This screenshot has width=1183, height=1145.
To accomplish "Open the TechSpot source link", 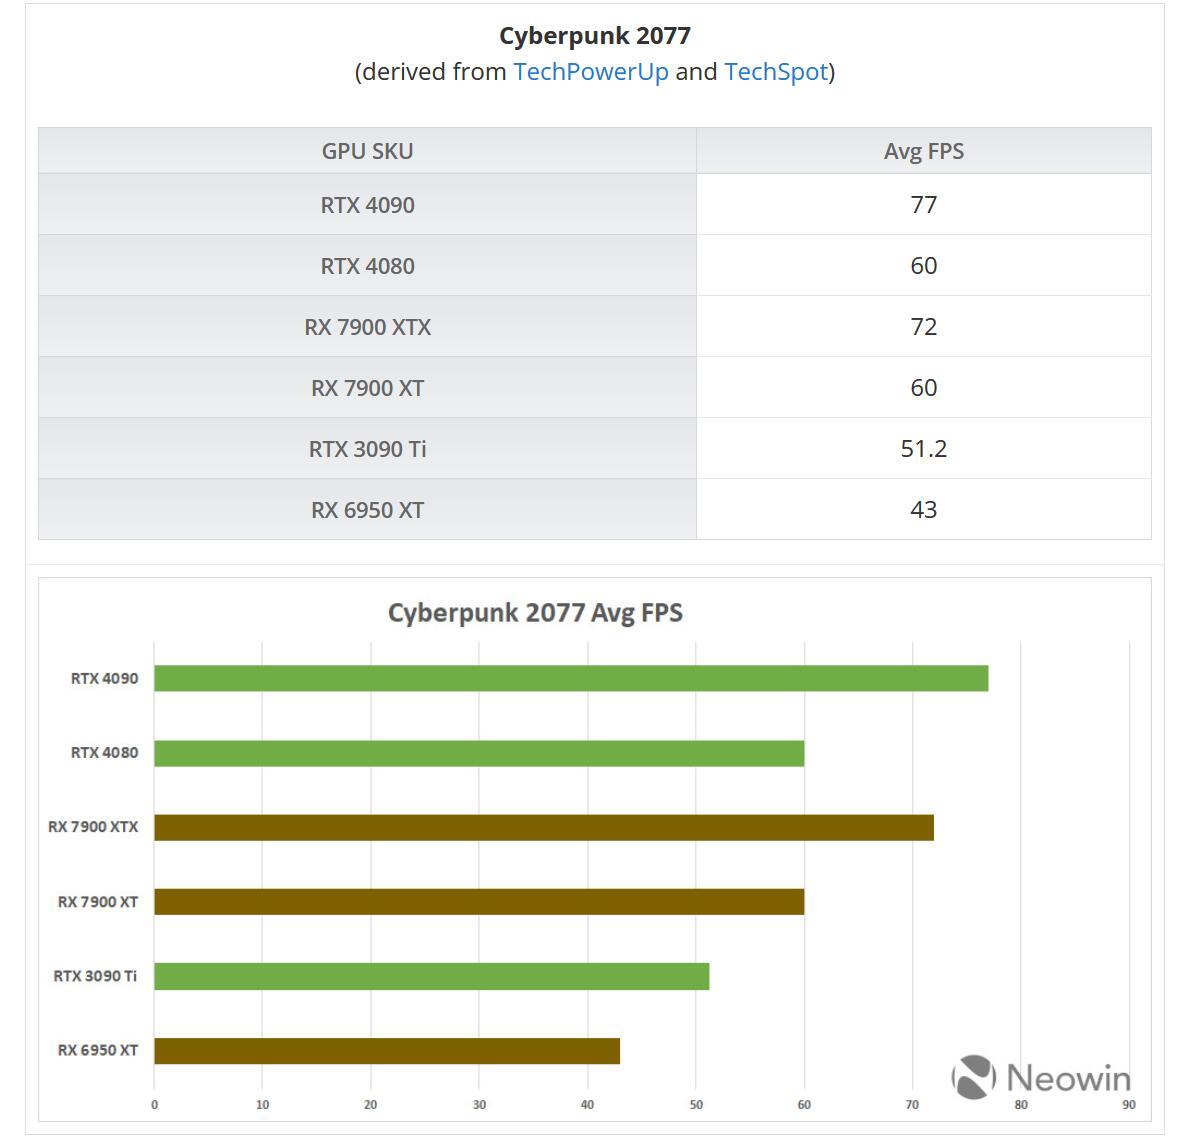I will [776, 72].
